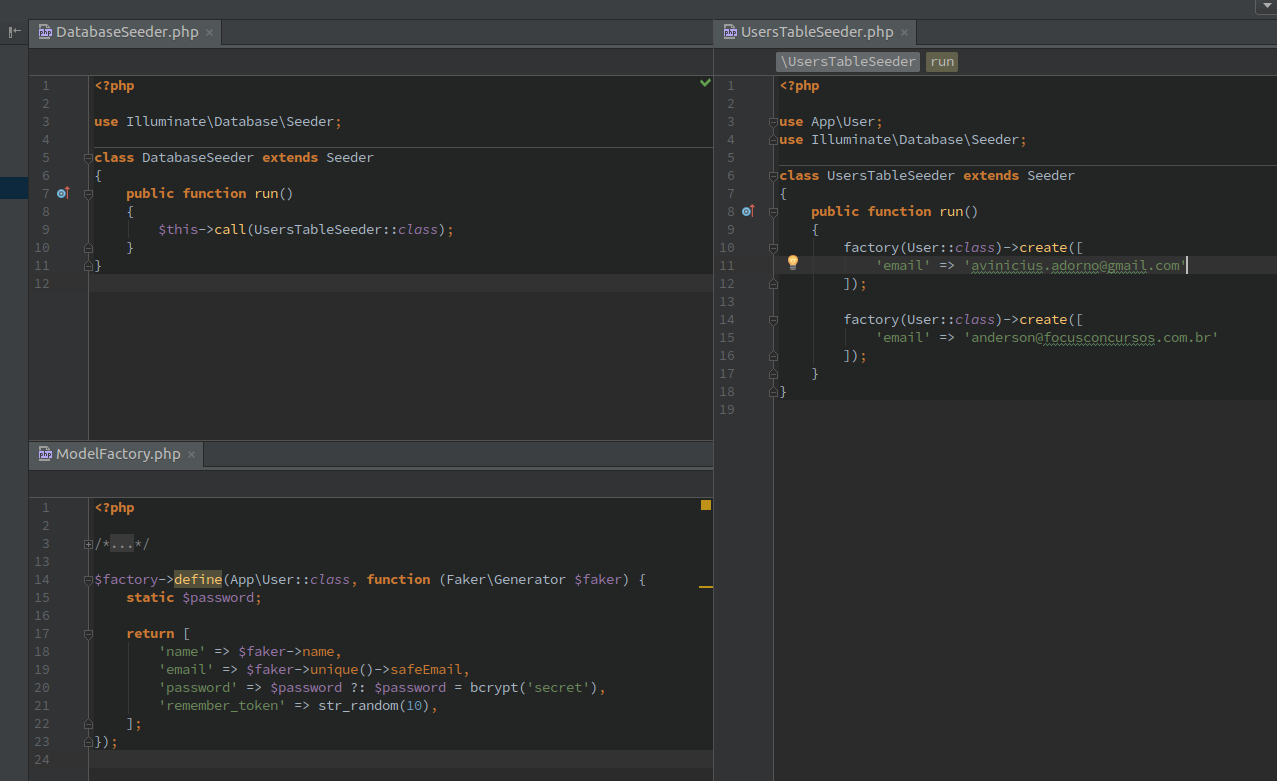The height and width of the screenshot is (781, 1277).
Task: Close the UsersTableSeeder.php tab
Action: [904, 33]
